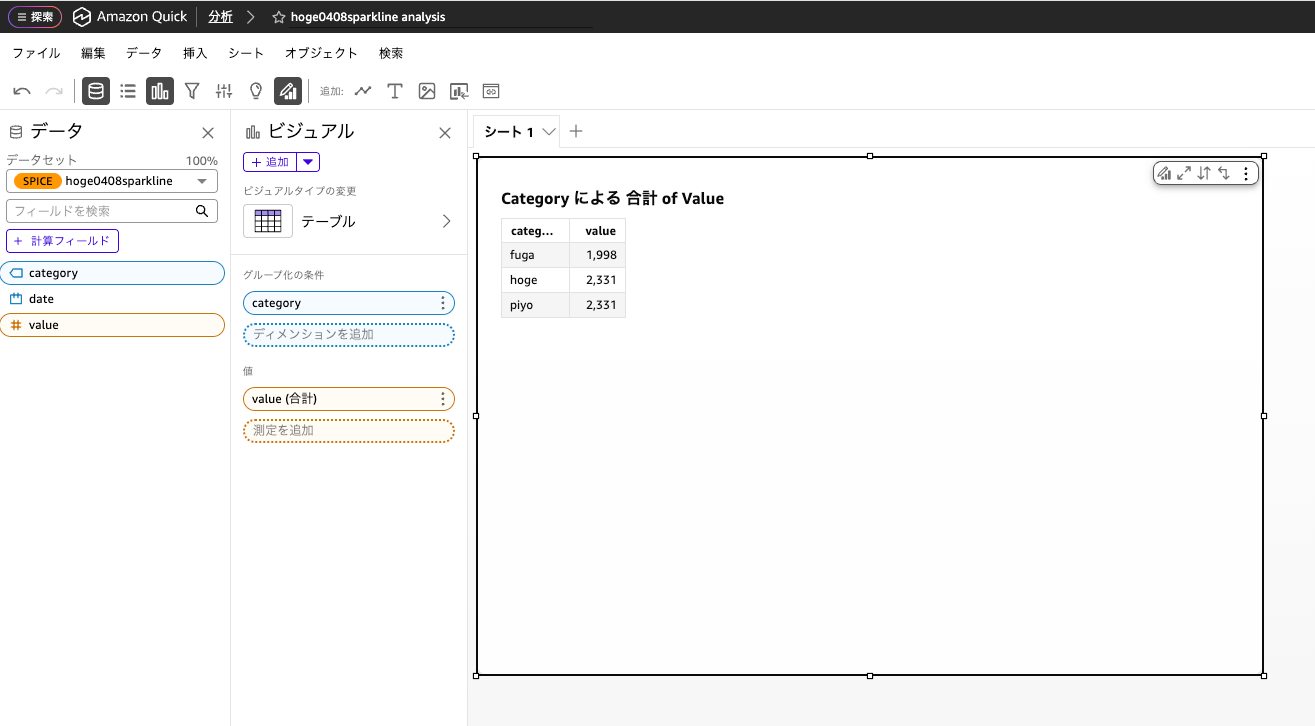
Task: Click the 分析 breadcrumb link
Action: (221, 16)
